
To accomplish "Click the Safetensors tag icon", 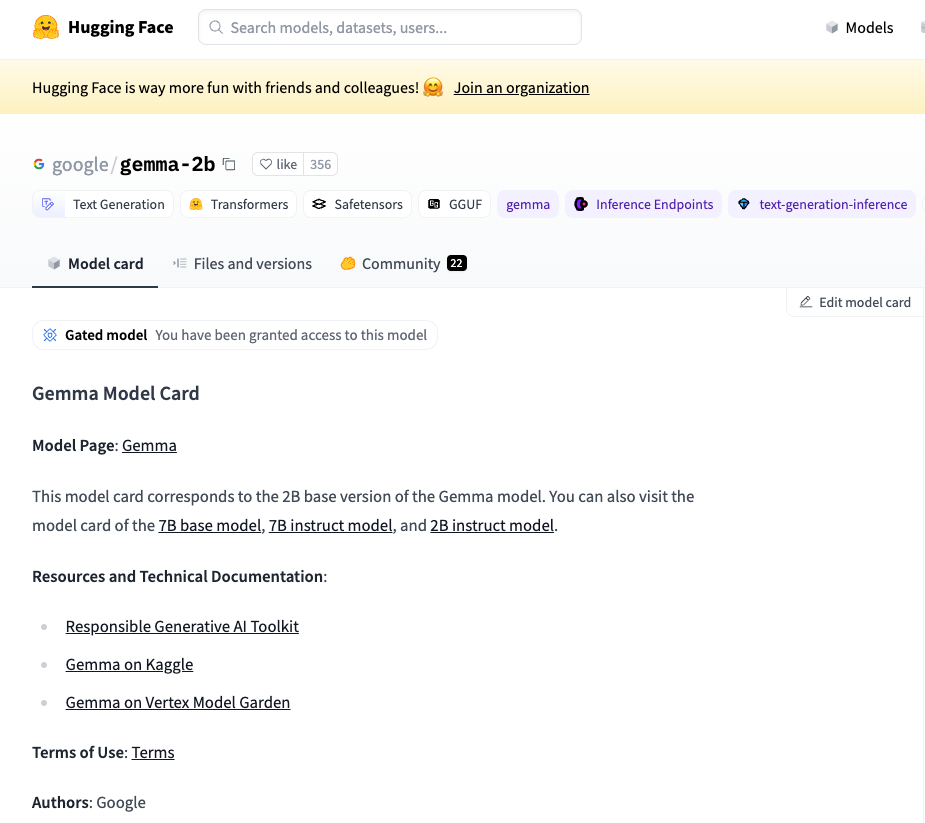I will click(319, 204).
